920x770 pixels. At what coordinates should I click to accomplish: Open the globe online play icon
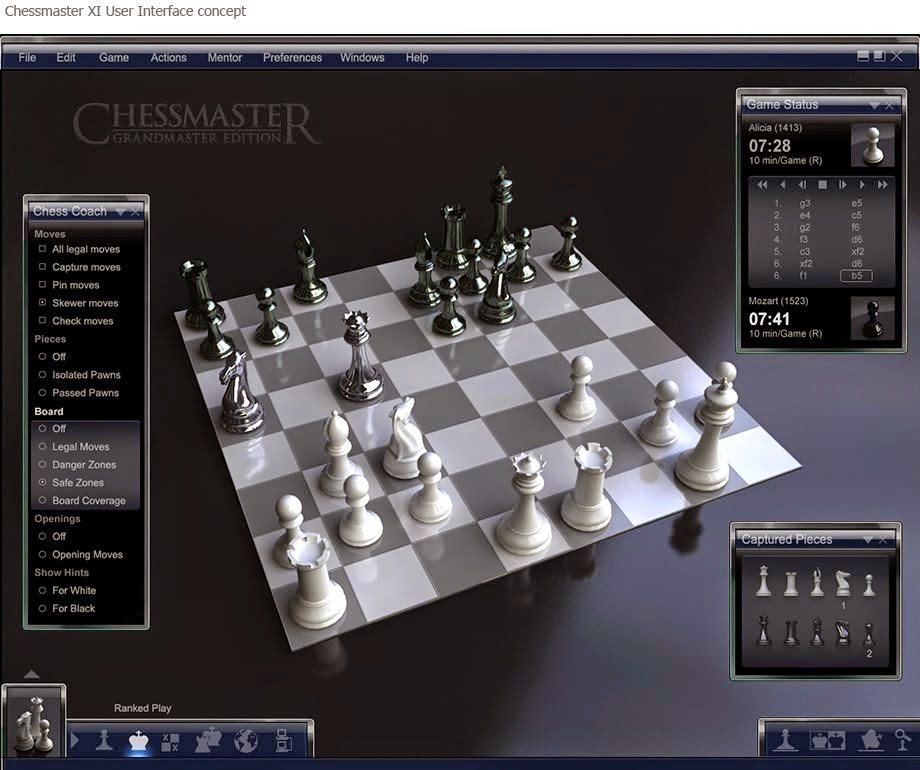[x=245, y=741]
